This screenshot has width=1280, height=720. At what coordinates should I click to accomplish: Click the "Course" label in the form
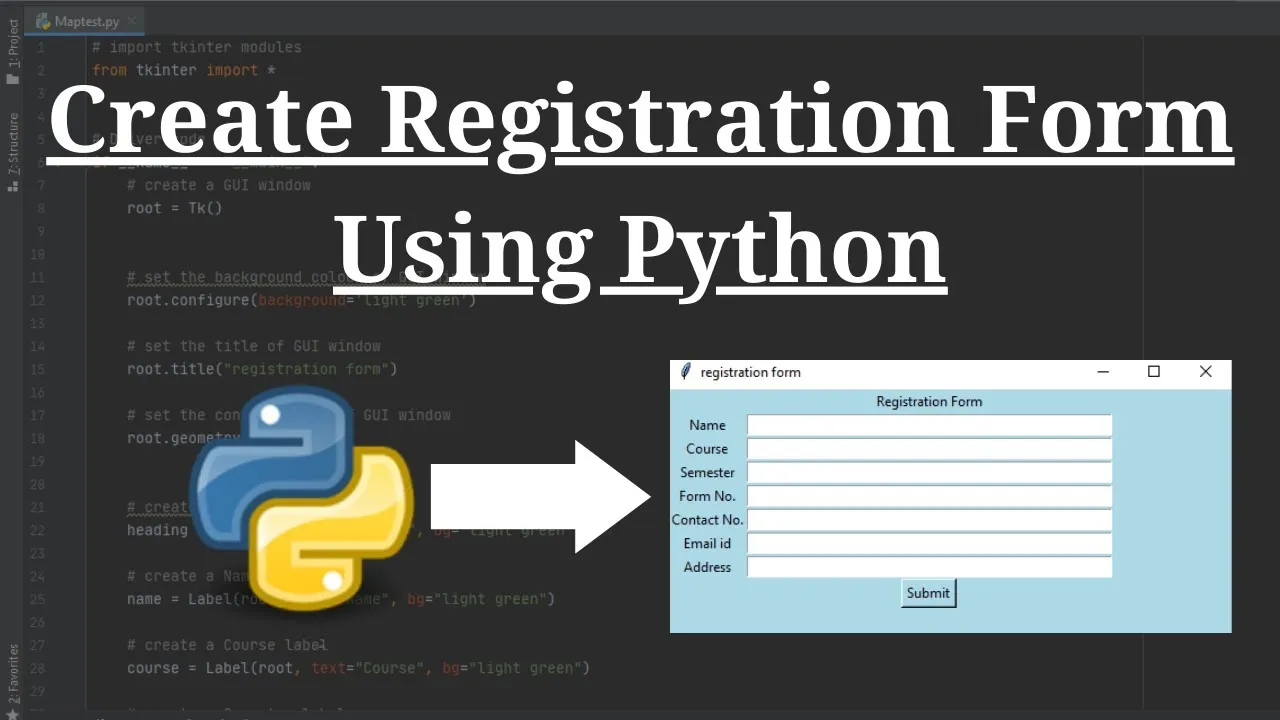point(707,449)
